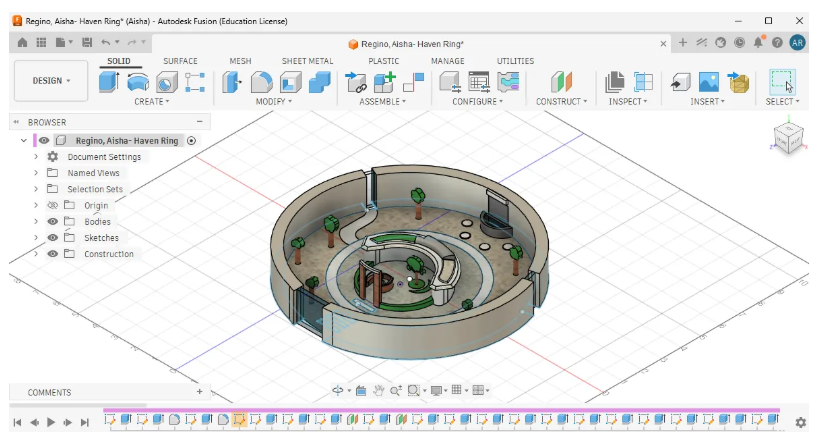Click the Insert Derive icon
The image size is (818, 437).
pos(680,82)
